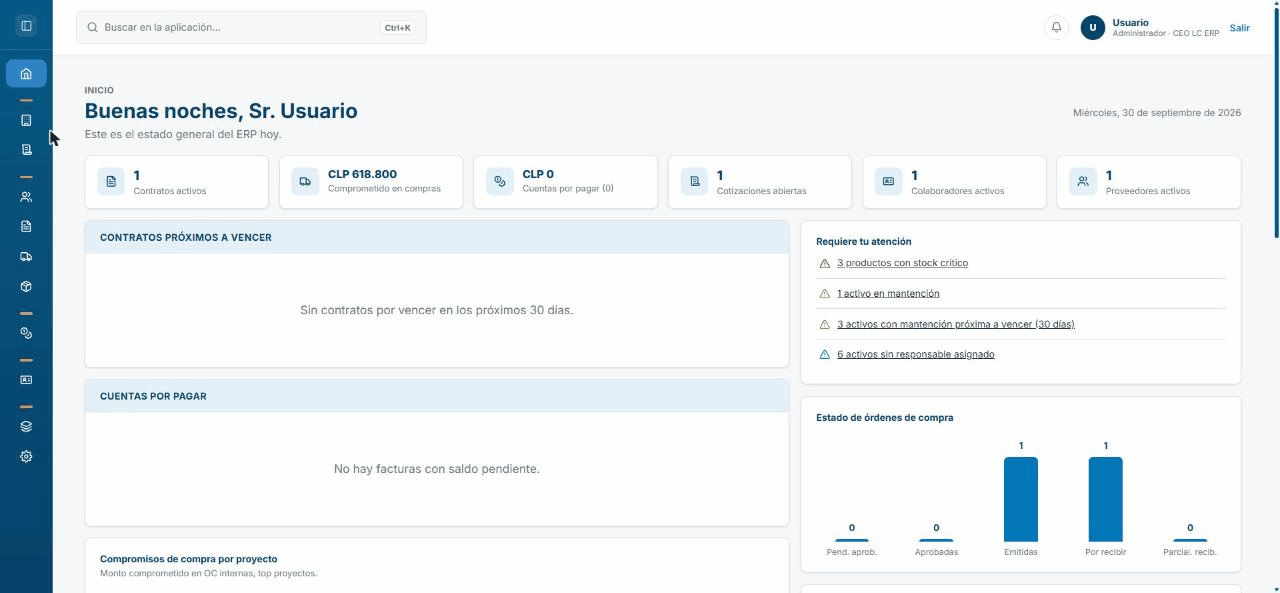The image size is (1280, 593).
Task: Click the Cotizaciones abiertas card icon
Action: click(694, 181)
